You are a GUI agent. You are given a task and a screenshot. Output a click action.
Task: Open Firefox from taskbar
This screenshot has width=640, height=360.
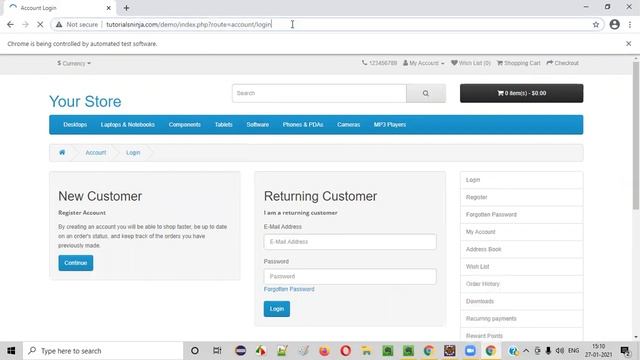point(324,351)
